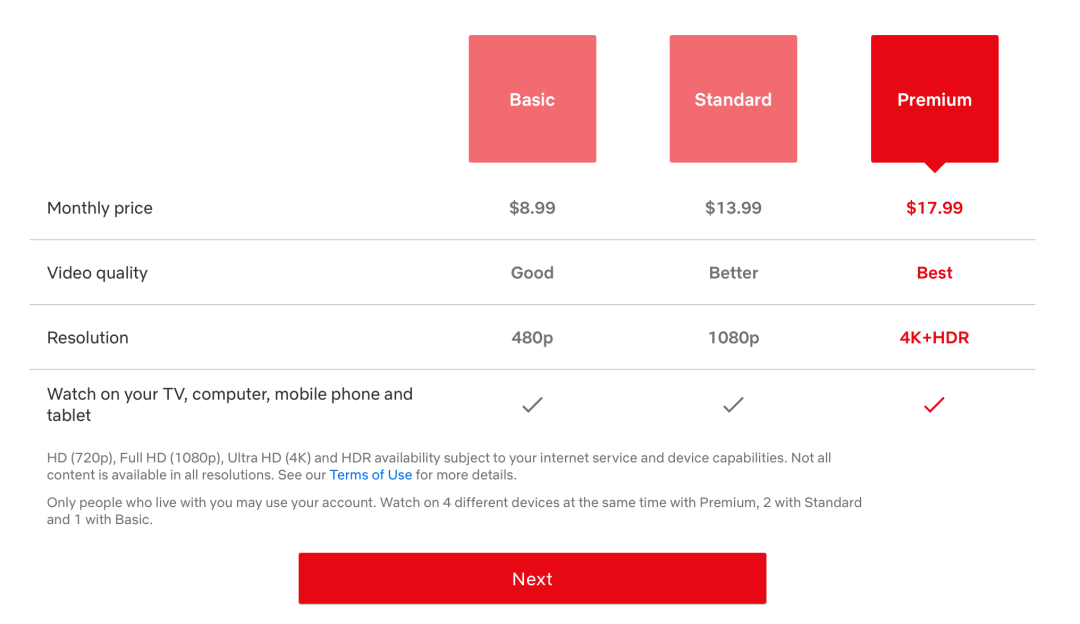
Task: Click the 1080p resolution value
Action: [x=733, y=337]
